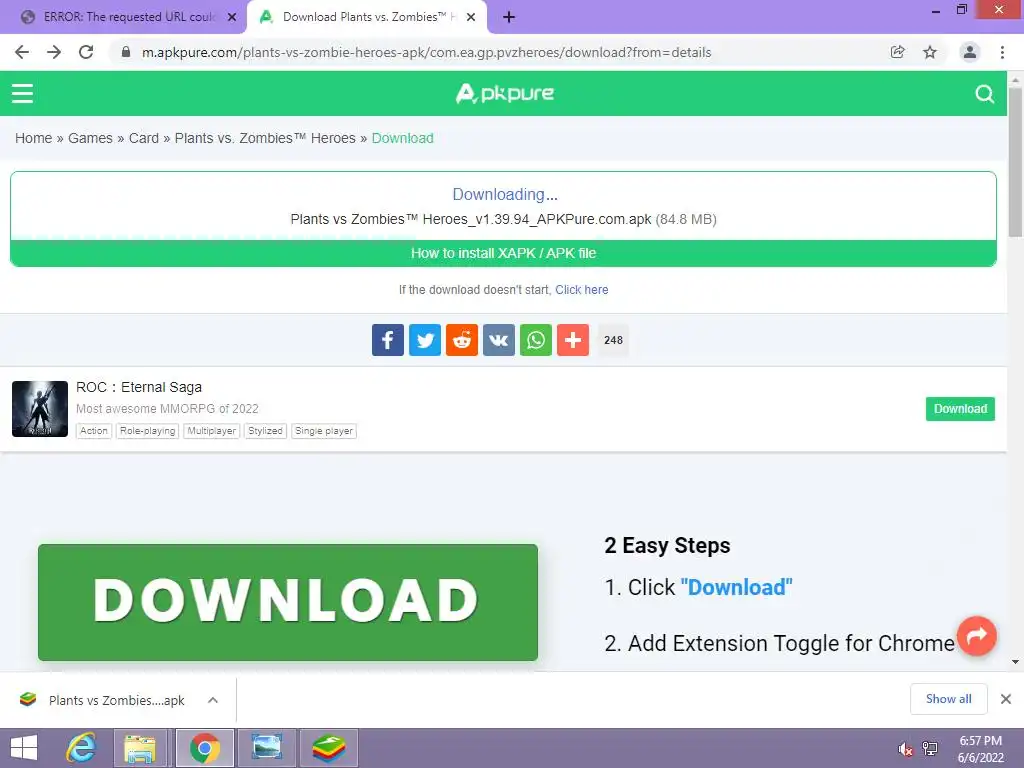Share via Twitter icon
The image size is (1024, 768).
coord(425,340)
